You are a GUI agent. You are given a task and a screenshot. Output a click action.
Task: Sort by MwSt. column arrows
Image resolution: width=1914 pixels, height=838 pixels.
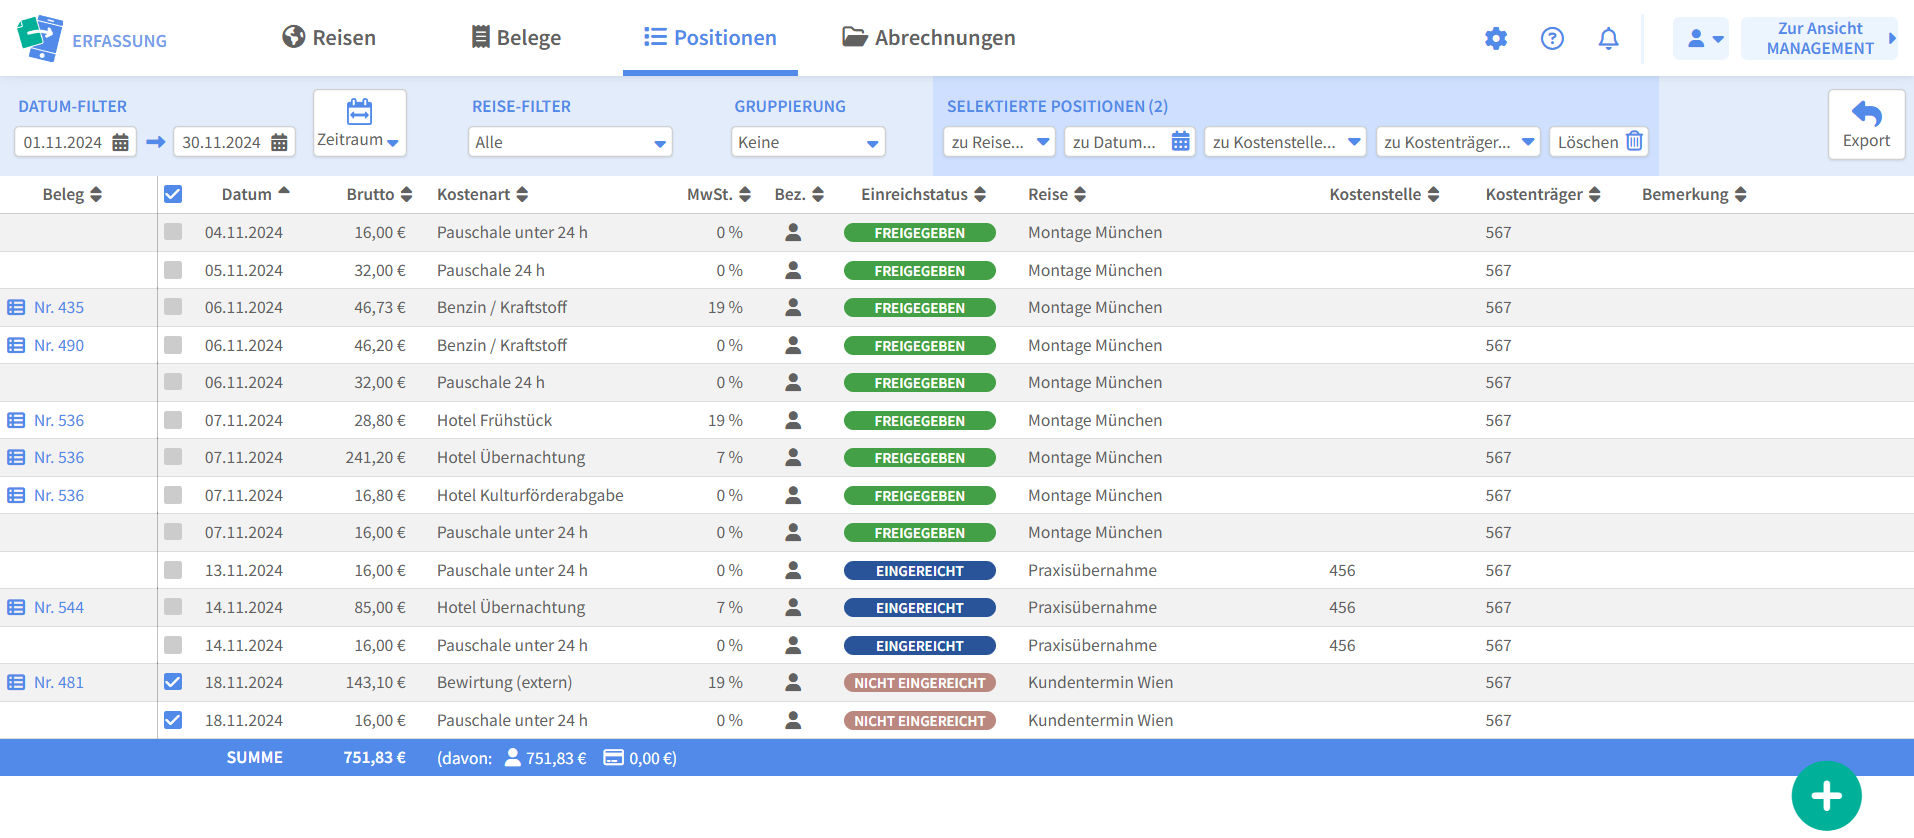click(x=745, y=195)
